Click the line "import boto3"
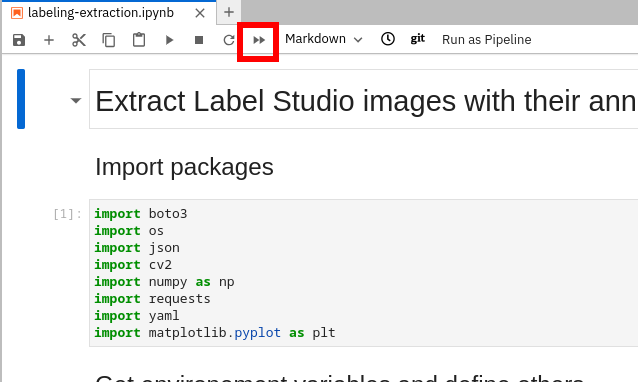638x382 pixels. [x=141, y=214]
